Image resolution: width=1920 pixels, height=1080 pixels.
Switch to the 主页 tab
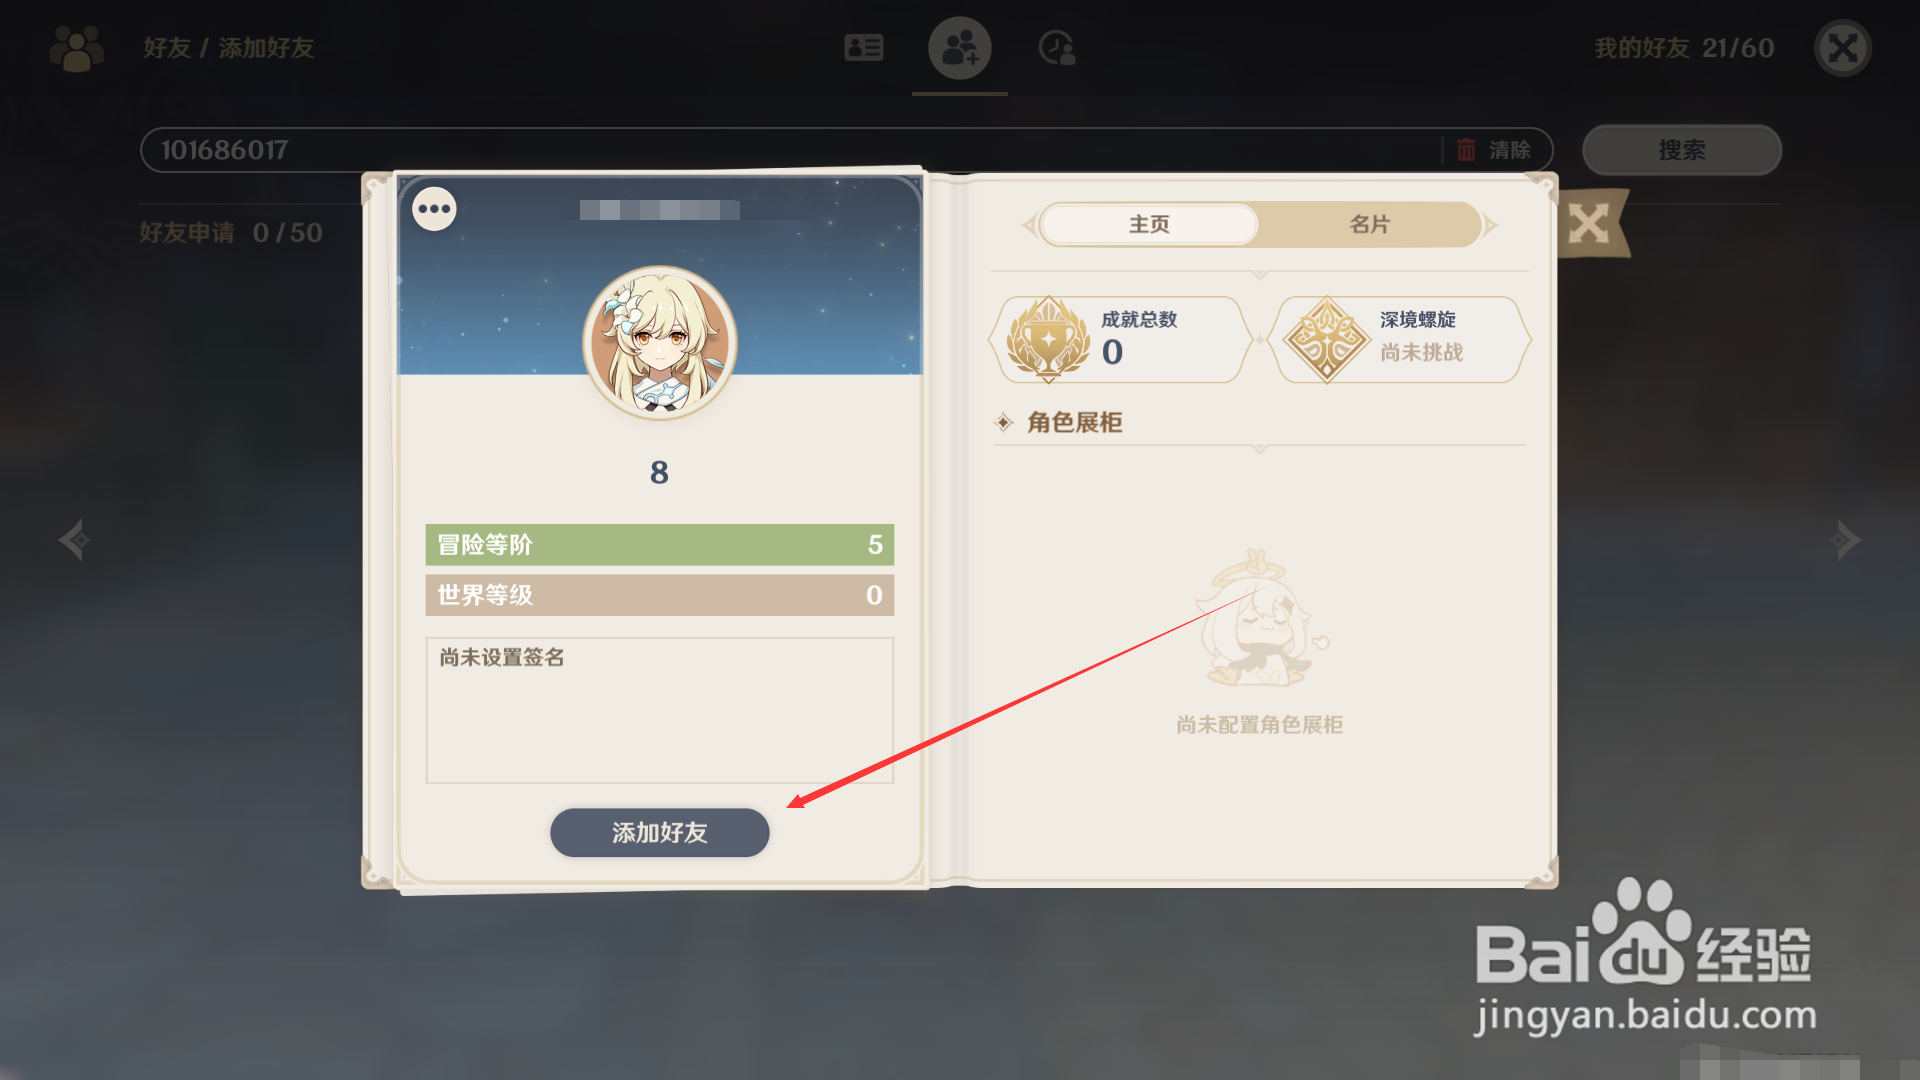[x=1149, y=224]
